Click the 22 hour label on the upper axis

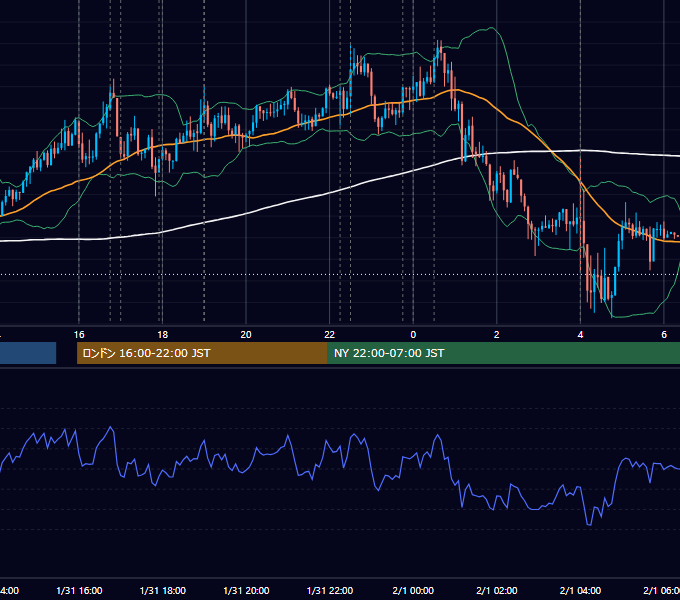pos(330,335)
